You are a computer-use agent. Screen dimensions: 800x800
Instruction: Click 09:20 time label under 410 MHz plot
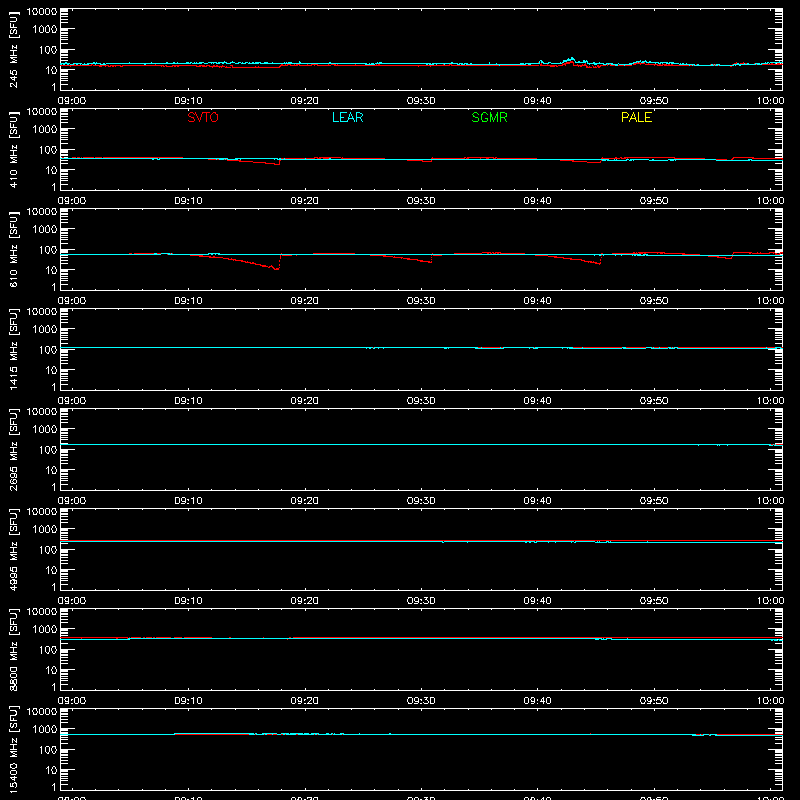click(305, 201)
